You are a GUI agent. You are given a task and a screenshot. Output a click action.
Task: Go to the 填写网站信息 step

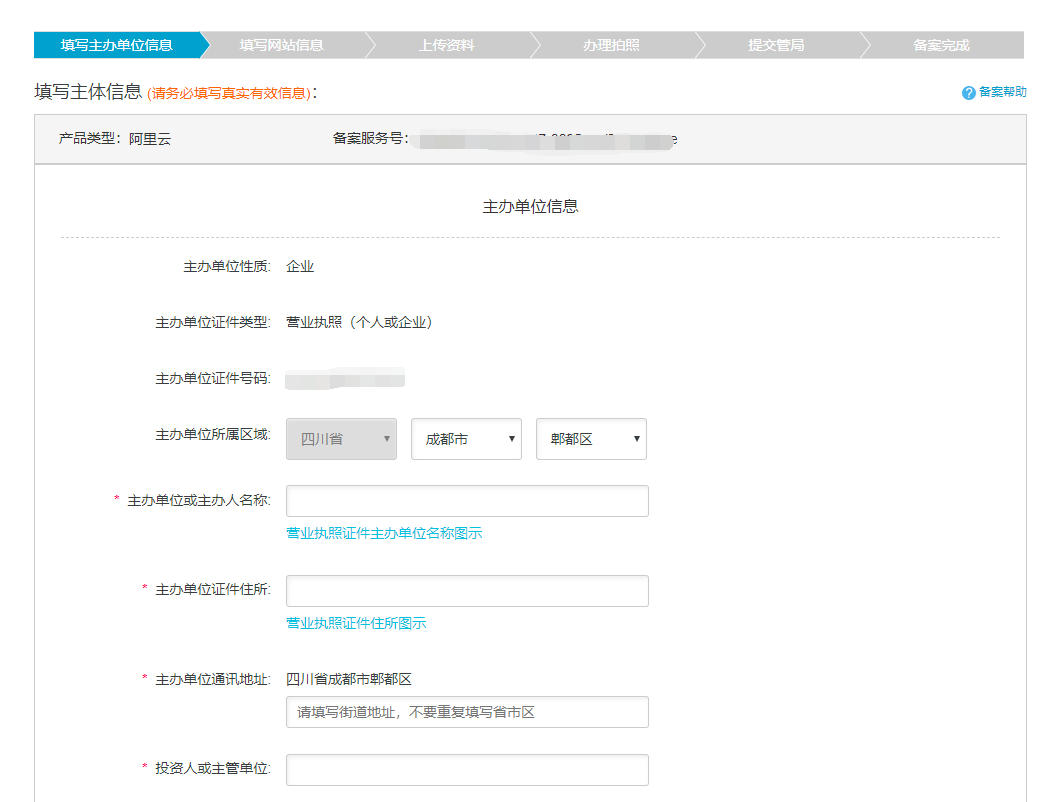click(x=281, y=45)
